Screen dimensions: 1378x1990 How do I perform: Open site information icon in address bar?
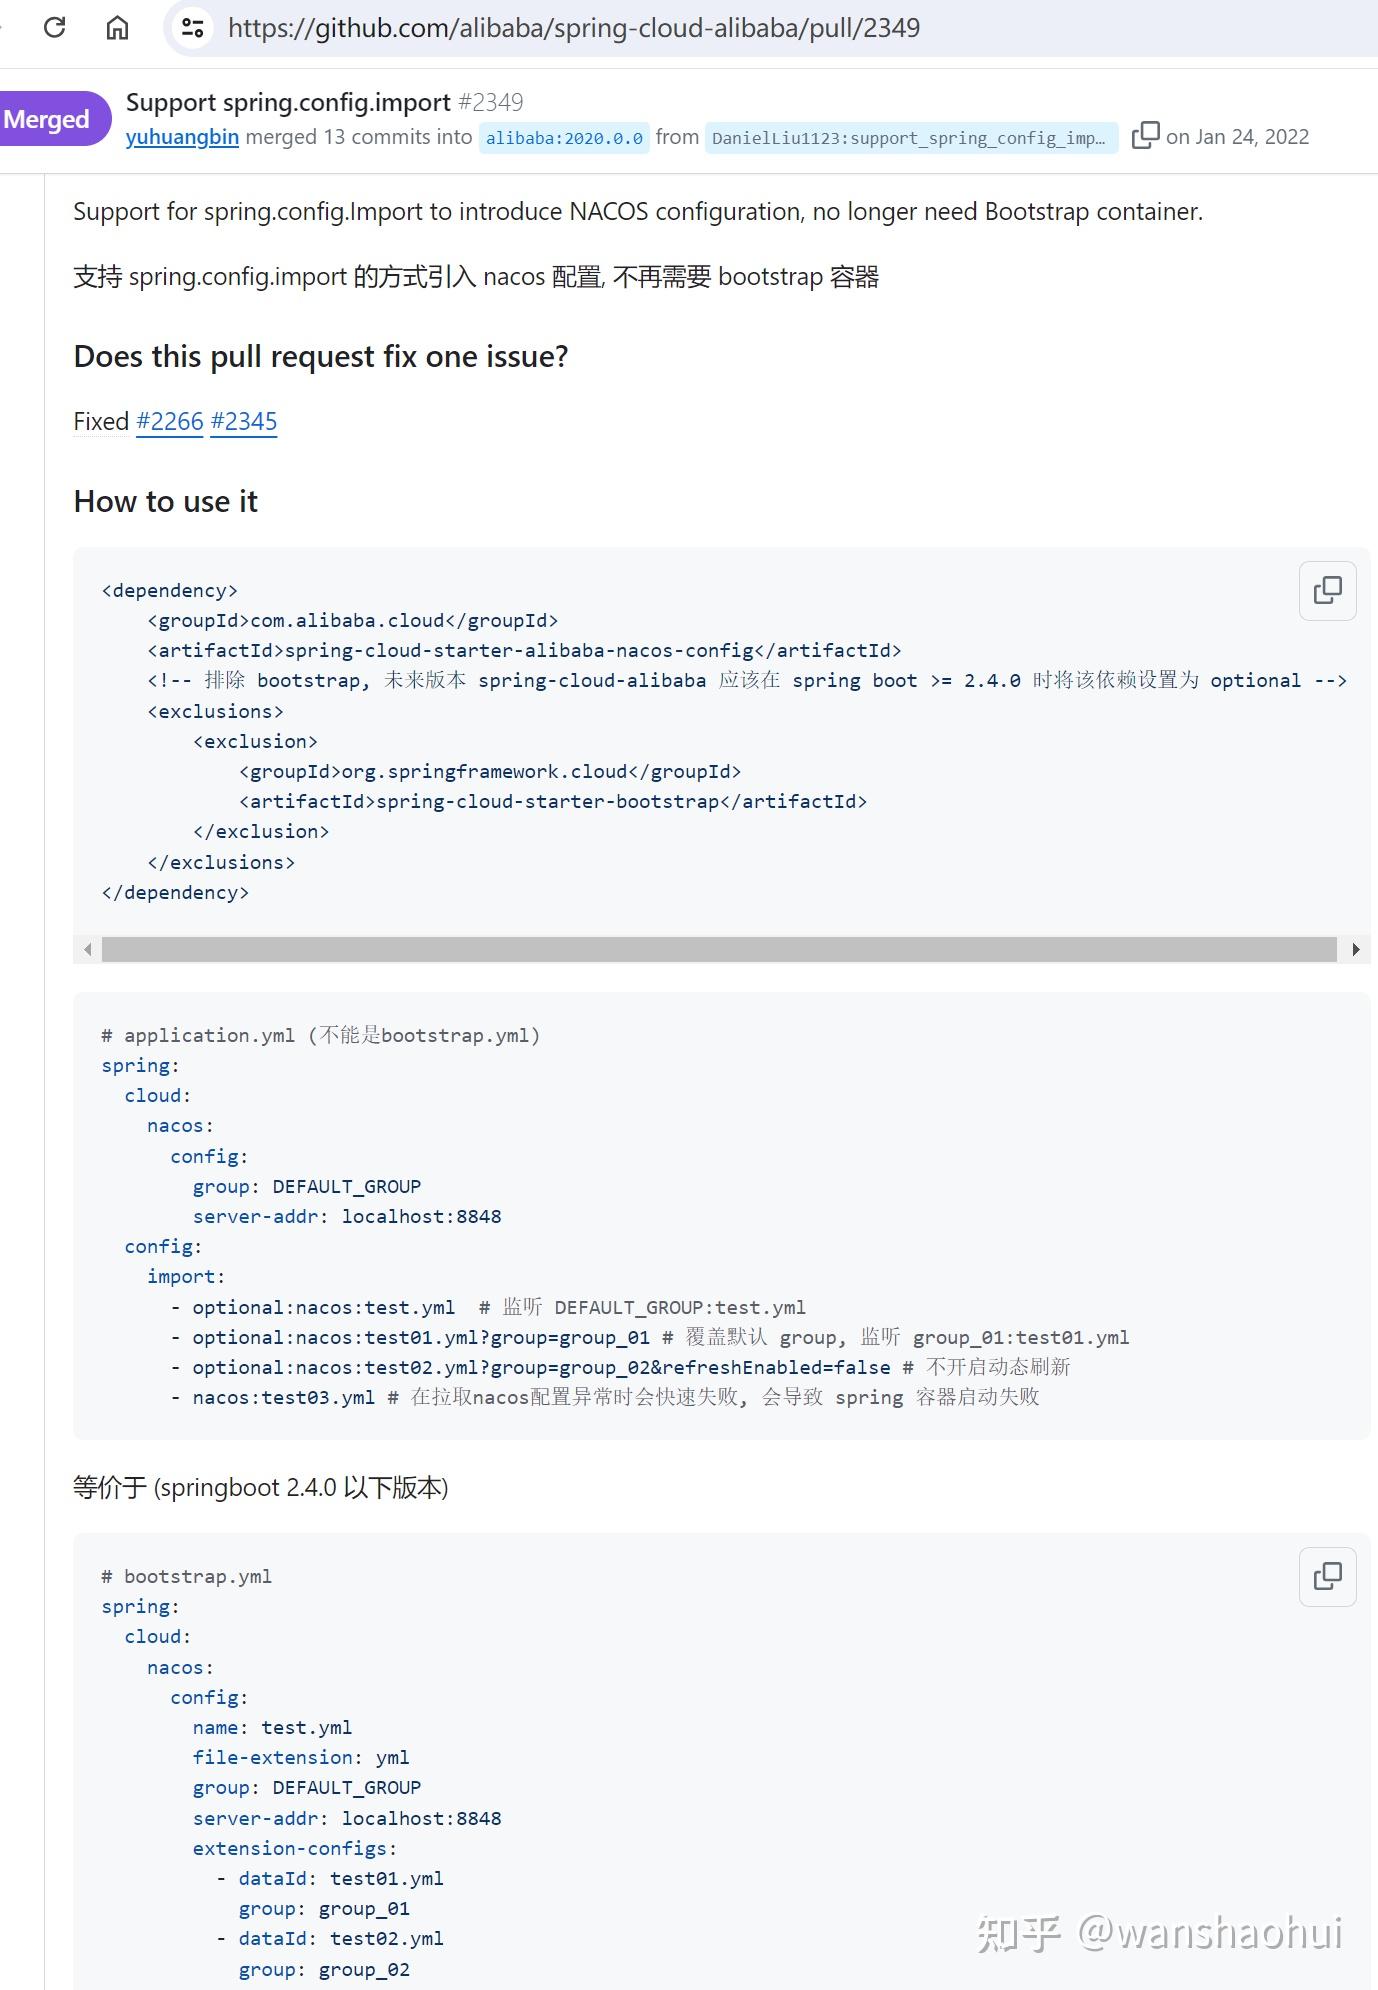192,27
